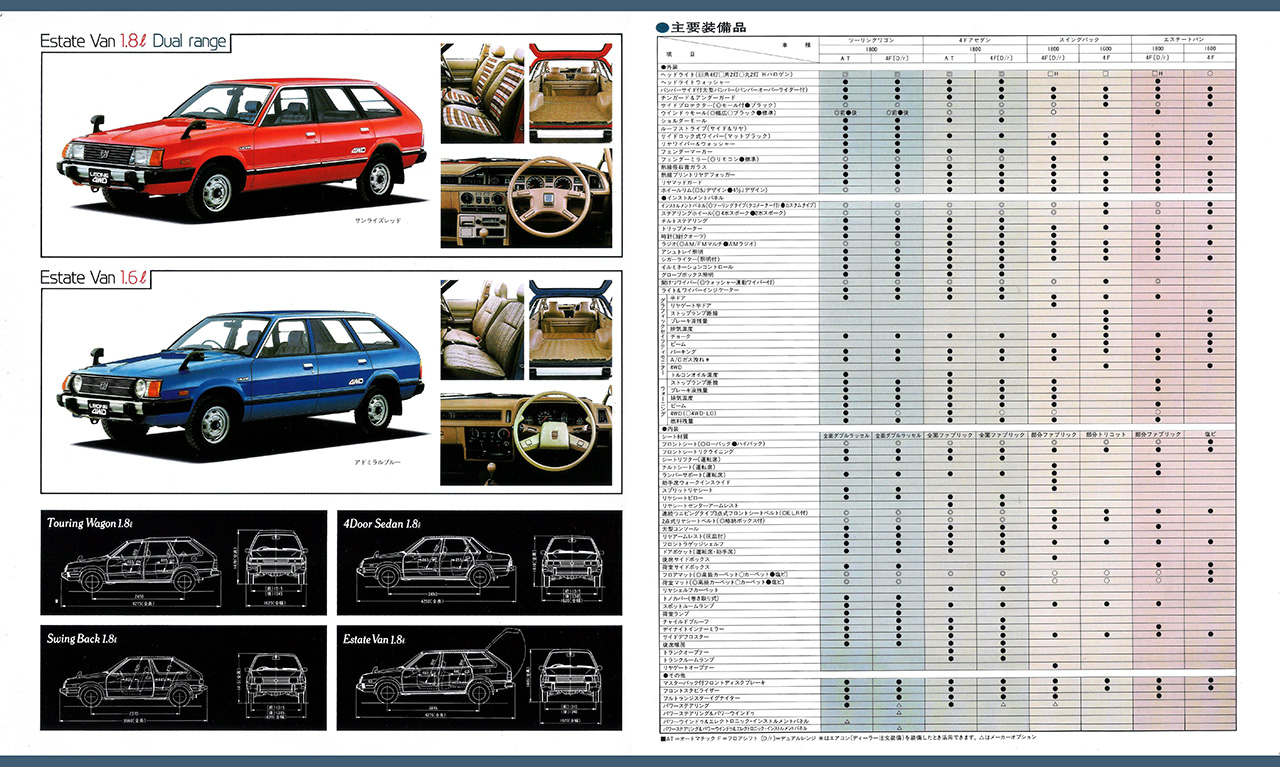Viewport: 1280px width, 767px height.
Task: Click the row label 'フェンダーマーカー'
Action: point(686,151)
